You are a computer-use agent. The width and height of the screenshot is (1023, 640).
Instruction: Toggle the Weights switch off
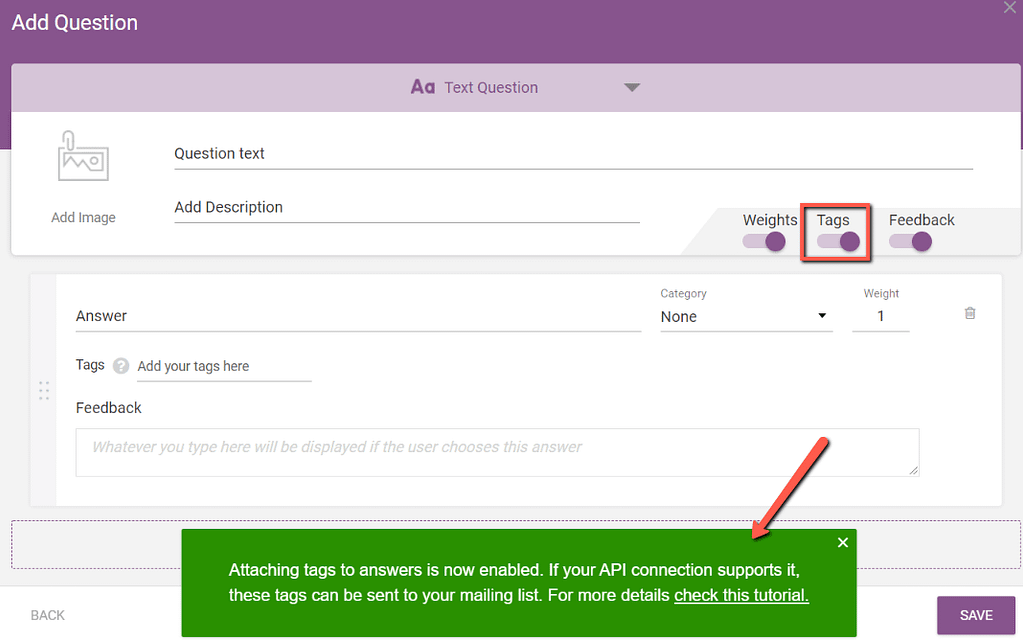764,241
